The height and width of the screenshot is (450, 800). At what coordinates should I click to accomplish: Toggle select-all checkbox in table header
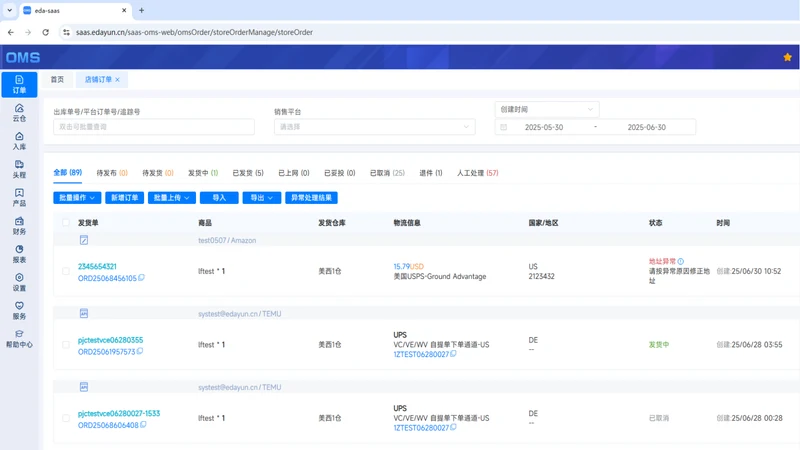point(66,222)
